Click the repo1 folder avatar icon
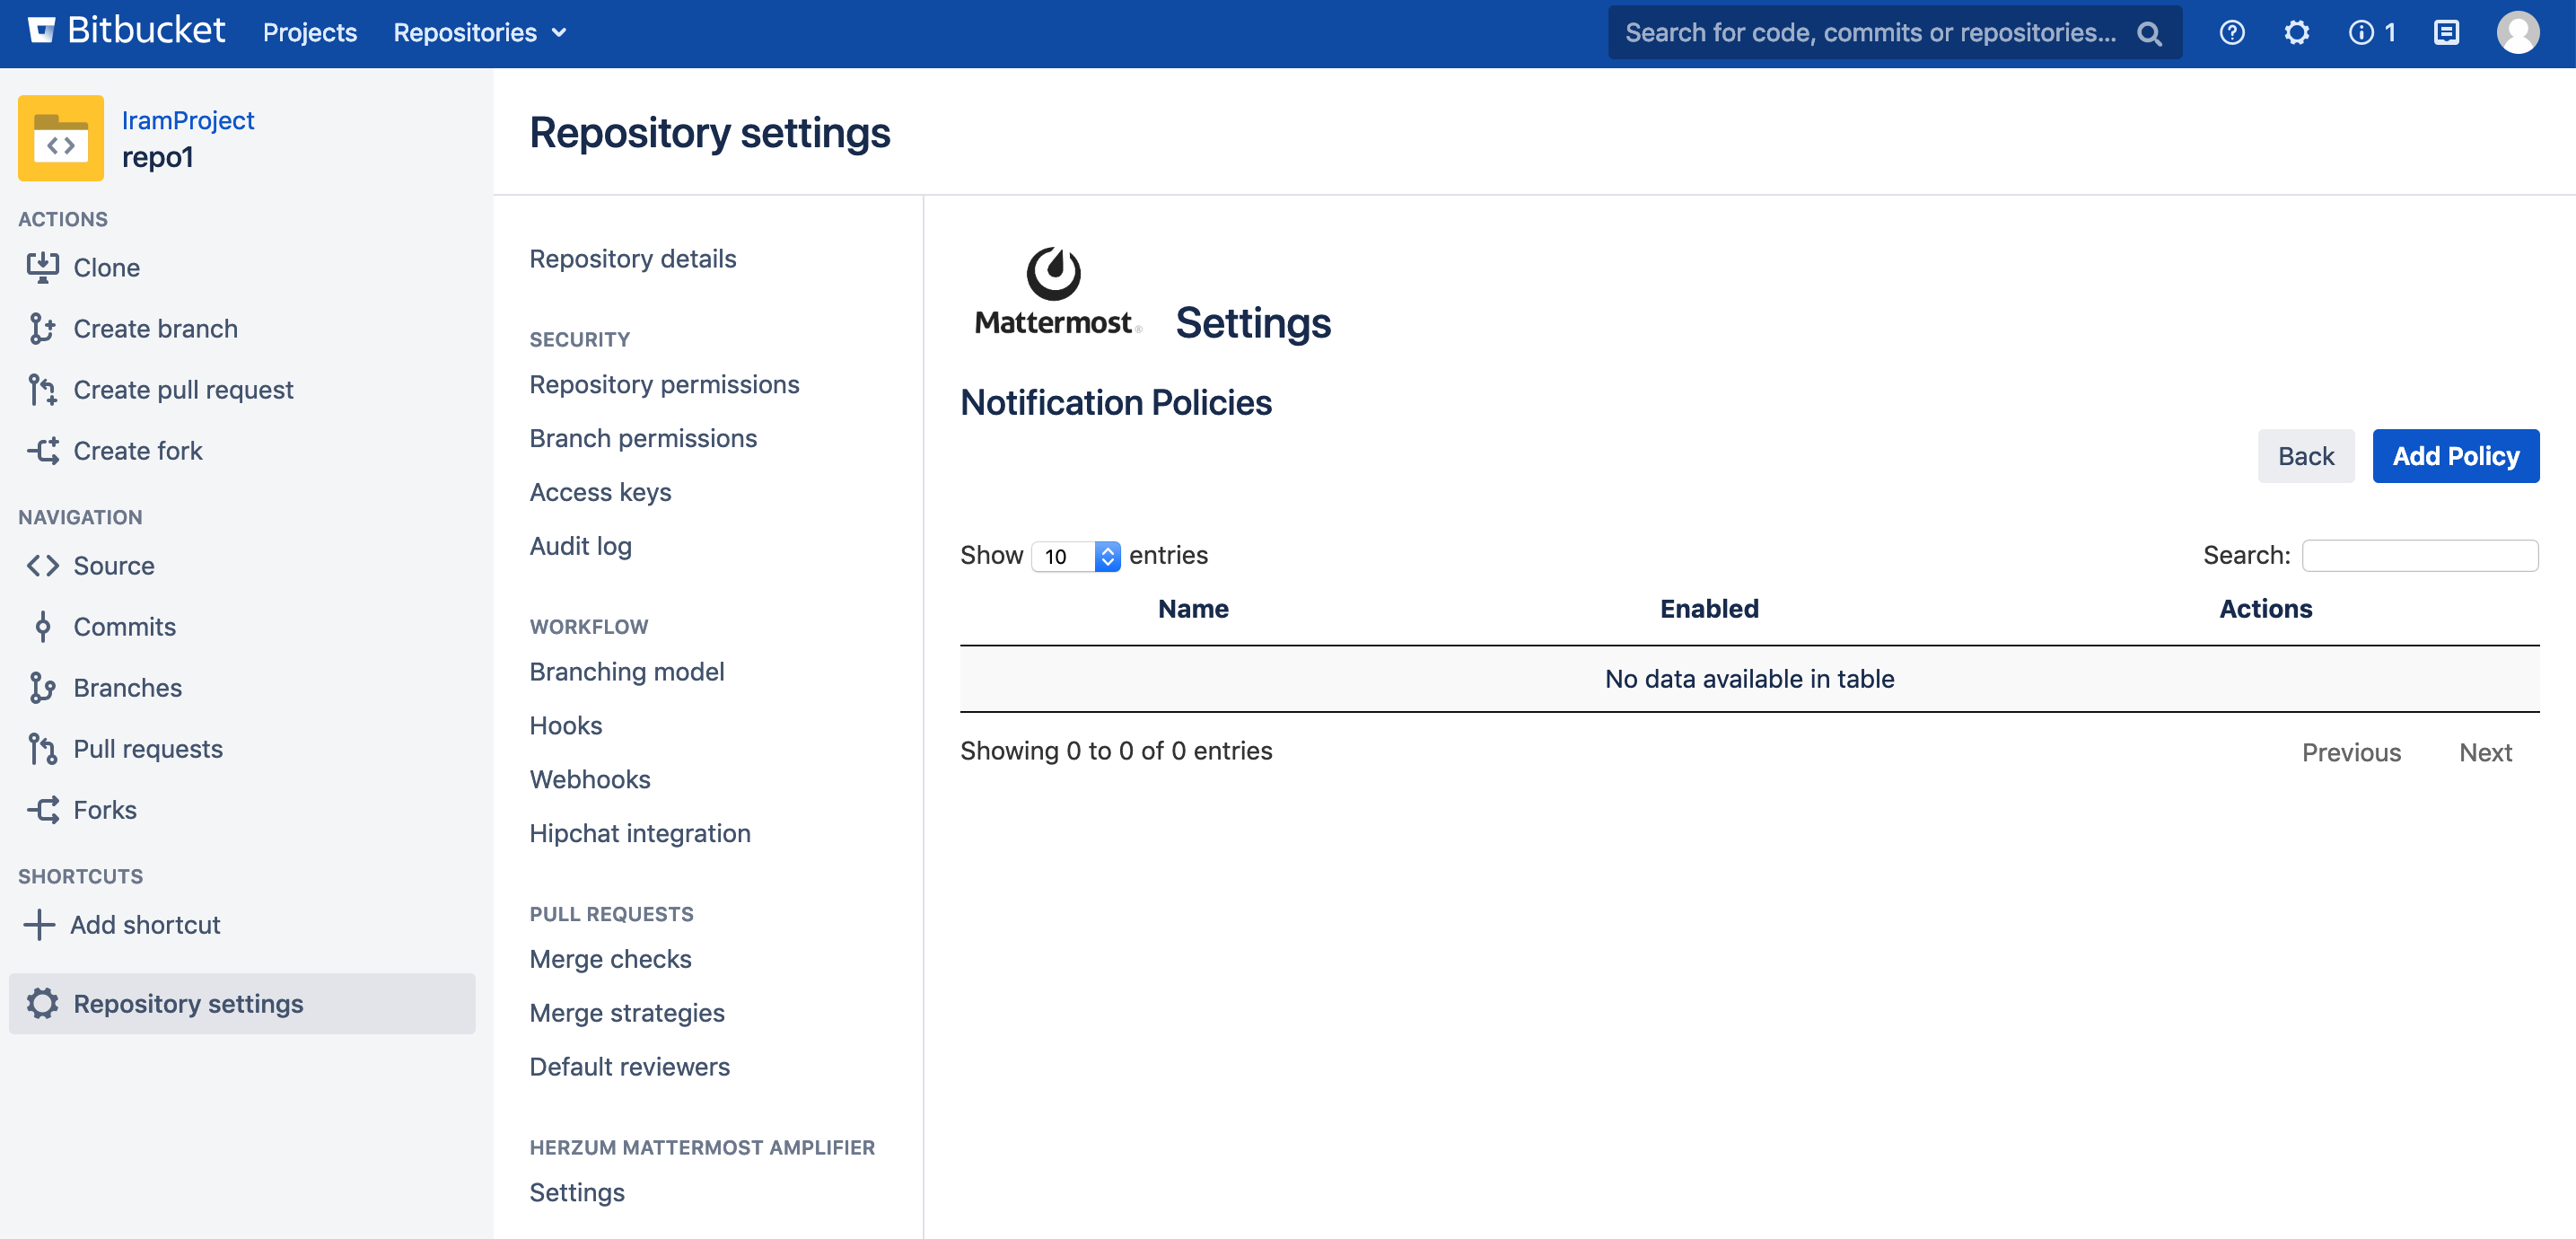 [61, 138]
